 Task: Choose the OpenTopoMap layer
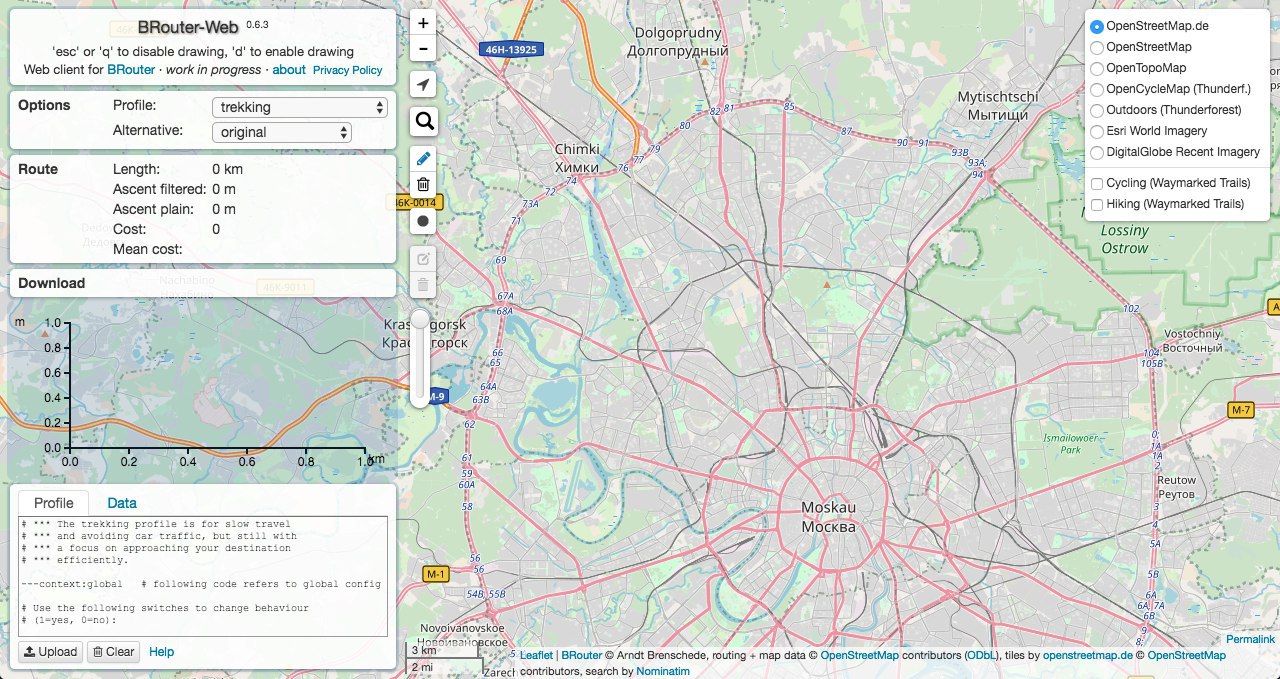coord(1097,68)
